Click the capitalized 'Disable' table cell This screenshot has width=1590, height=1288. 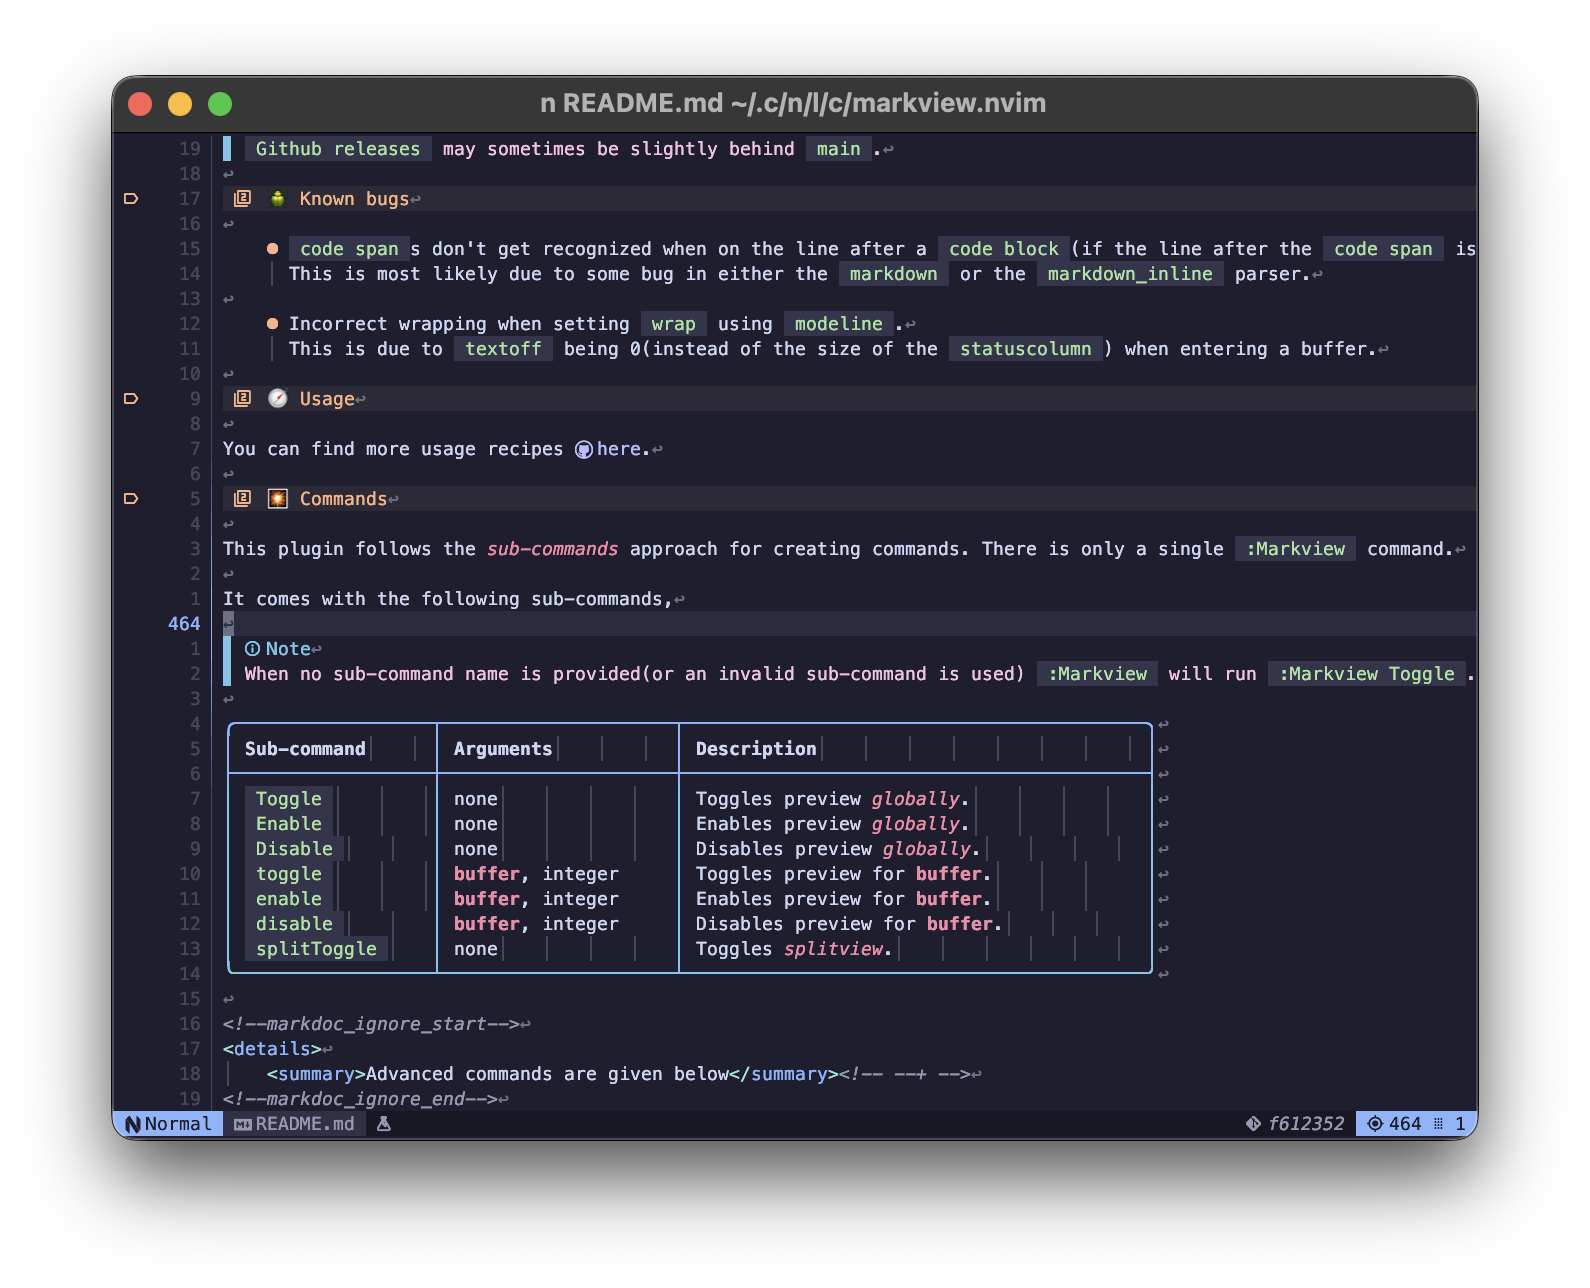(294, 849)
